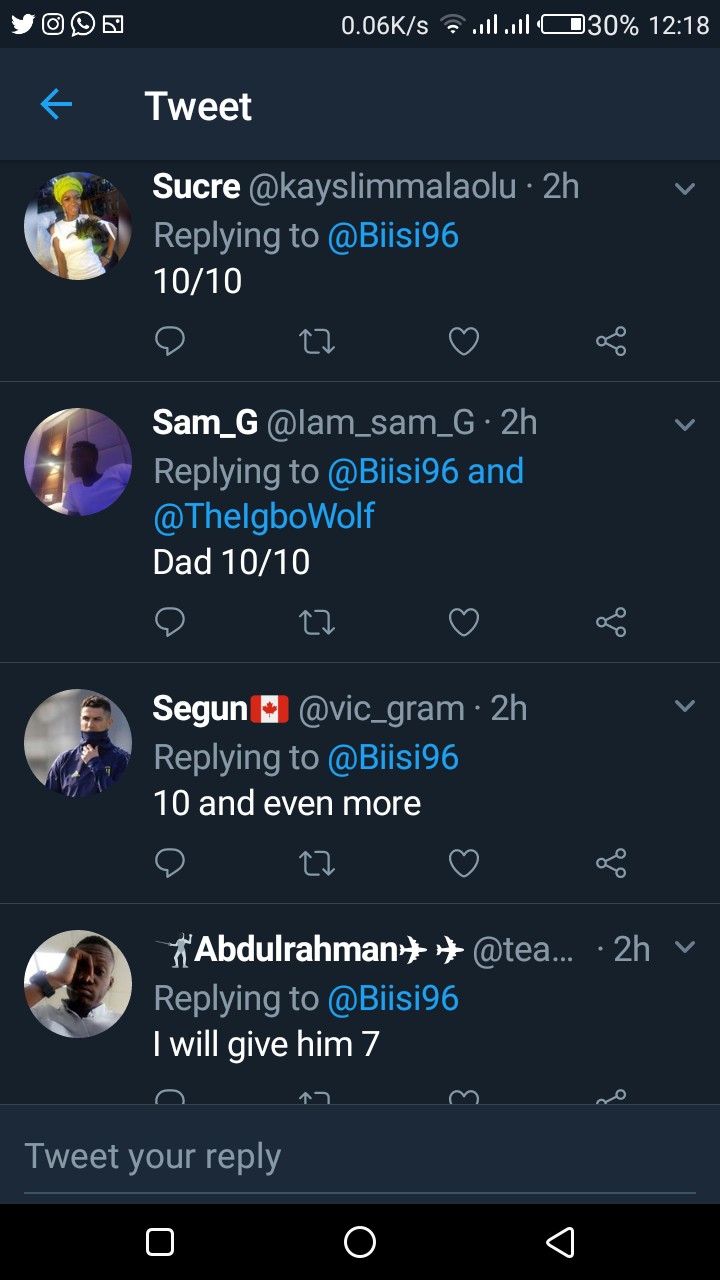Reply to Segun's tweet with comment icon
Viewport: 720px width, 1280px height.
point(170,862)
